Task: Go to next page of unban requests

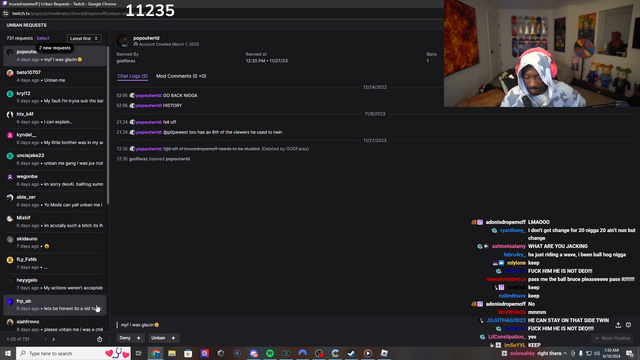Action: tap(53, 339)
